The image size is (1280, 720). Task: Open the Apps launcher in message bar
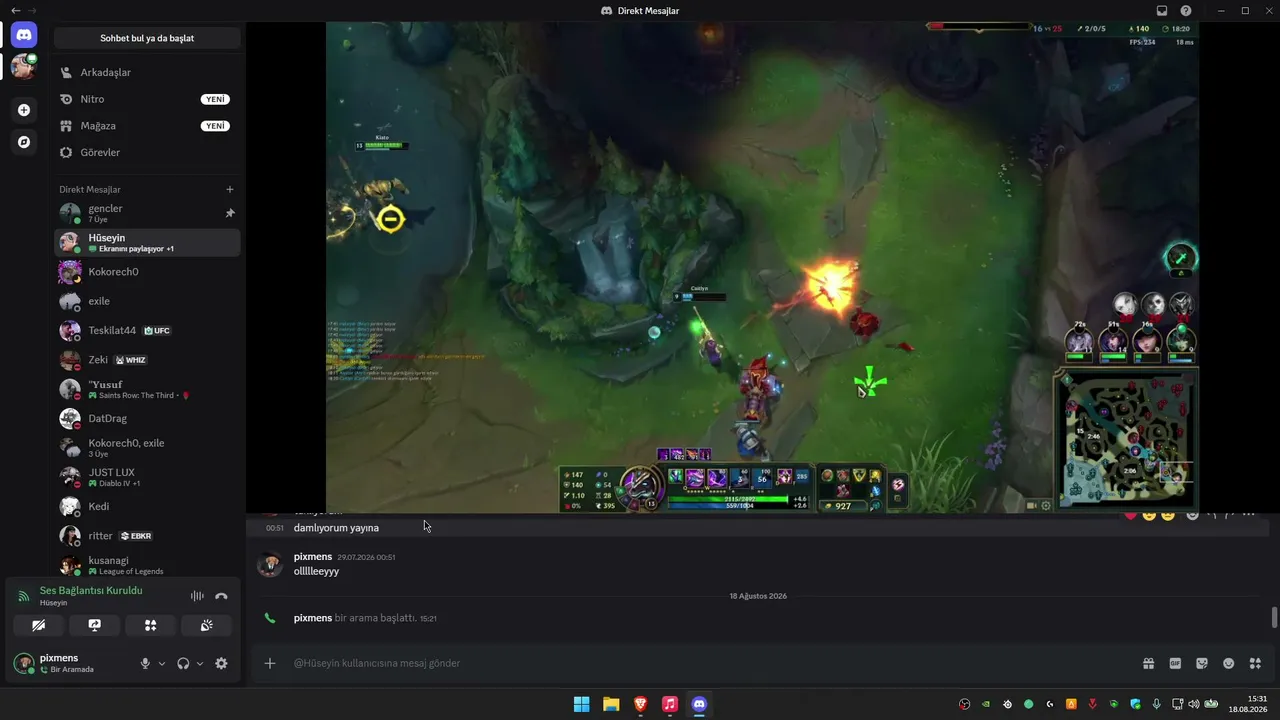pyautogui.click(x=1255, y=663)
